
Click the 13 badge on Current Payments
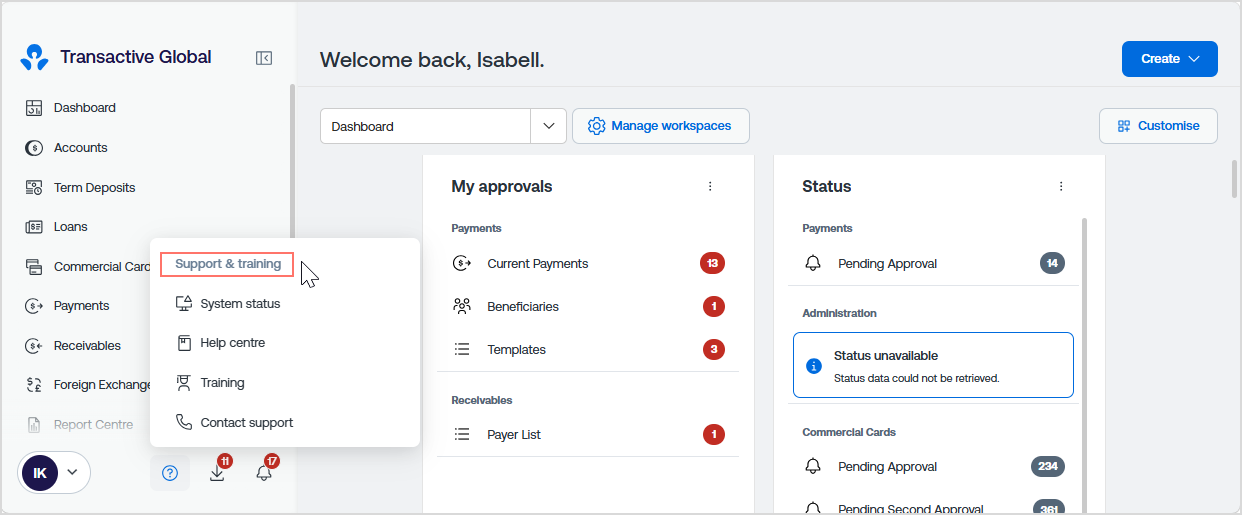tap(712, 264)
